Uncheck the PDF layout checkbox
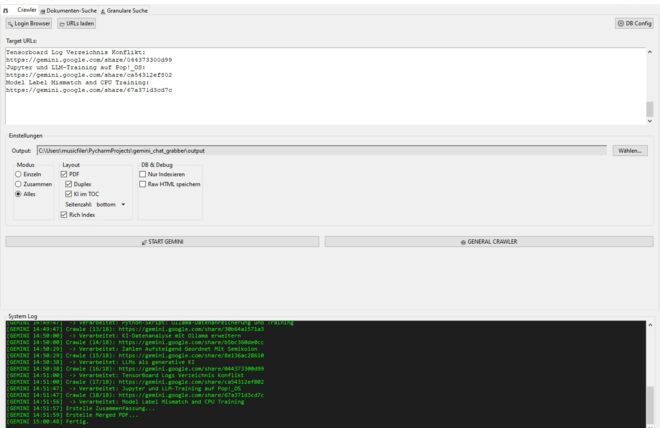This screenshot has width=660, height=428. click(63, 174)
